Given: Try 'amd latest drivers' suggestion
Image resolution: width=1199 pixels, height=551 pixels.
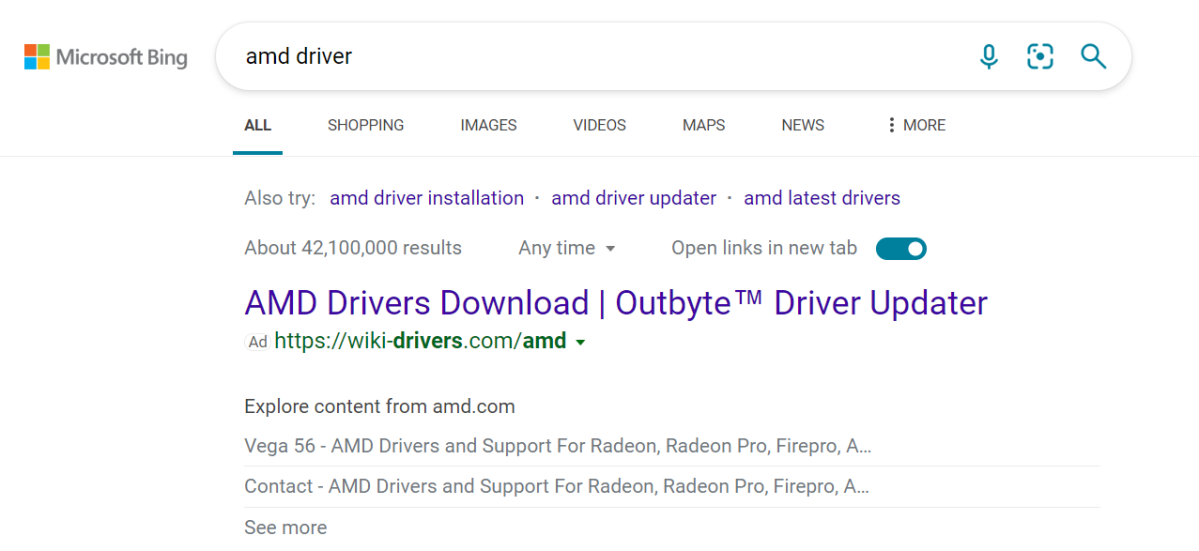Looking at the screenshot, I should coord(822,199).
